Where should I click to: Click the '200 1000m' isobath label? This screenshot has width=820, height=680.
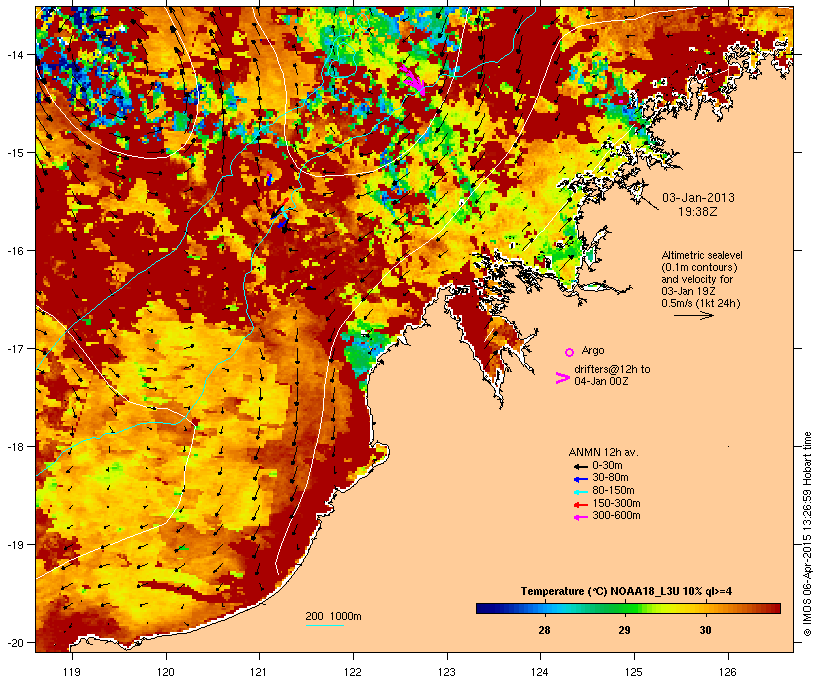coord(333,616)
